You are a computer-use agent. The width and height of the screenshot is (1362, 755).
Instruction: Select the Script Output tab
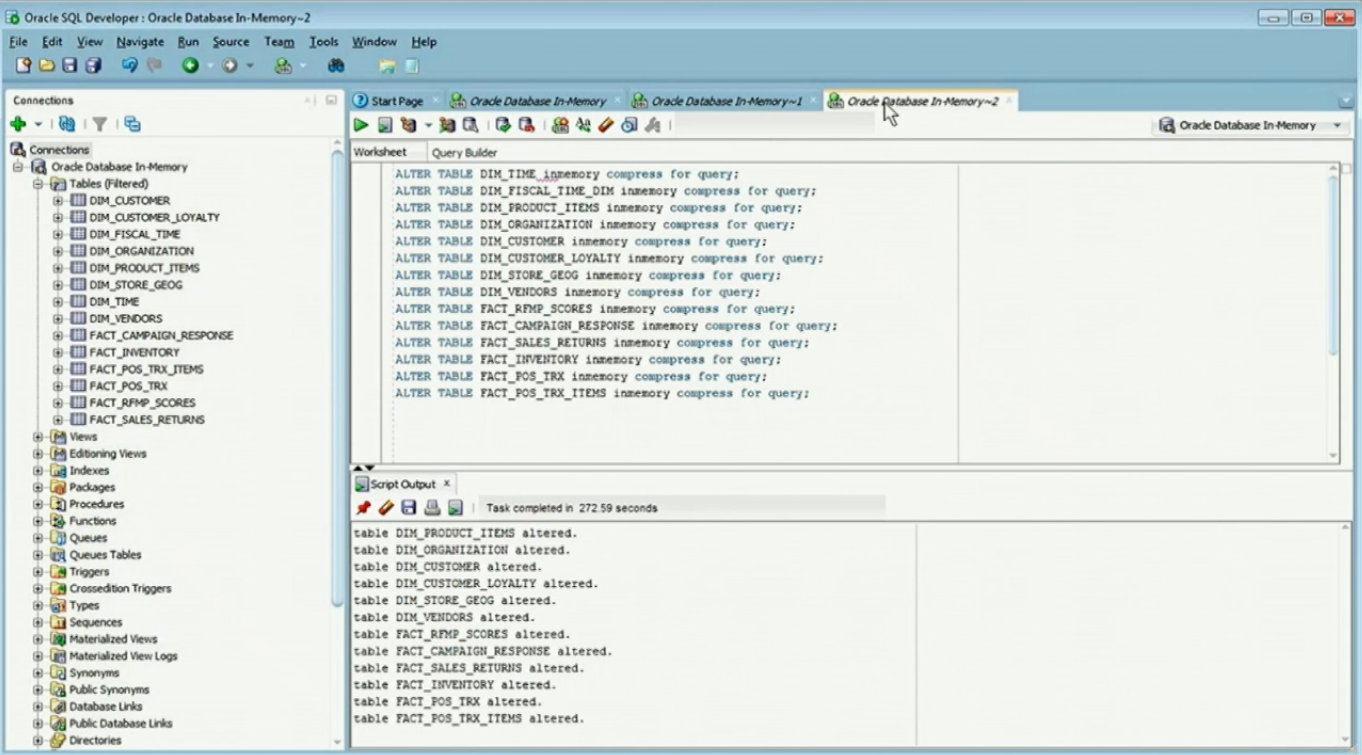(x=403, y=484)
